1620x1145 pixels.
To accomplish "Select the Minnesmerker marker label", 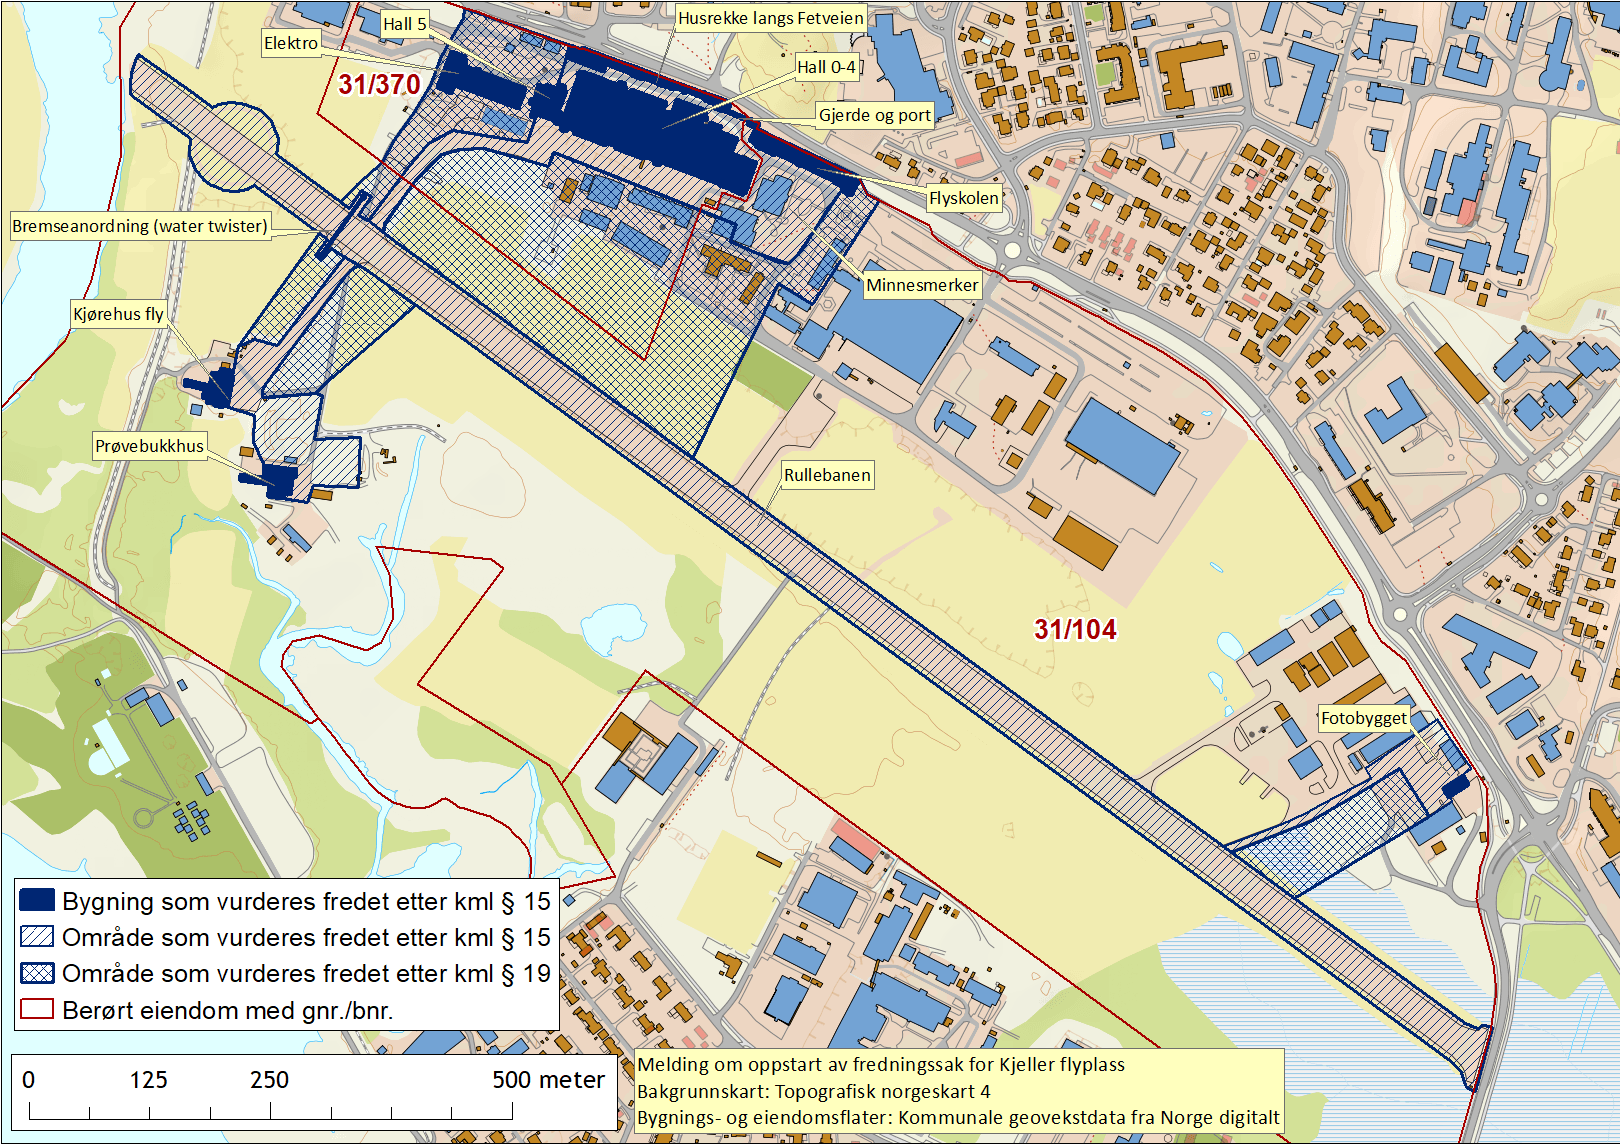I will pos(924,283).
